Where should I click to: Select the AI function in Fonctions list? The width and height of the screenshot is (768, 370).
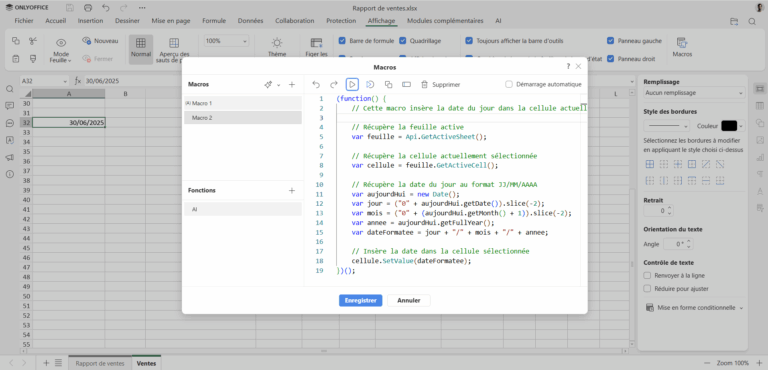pos(243,209)
